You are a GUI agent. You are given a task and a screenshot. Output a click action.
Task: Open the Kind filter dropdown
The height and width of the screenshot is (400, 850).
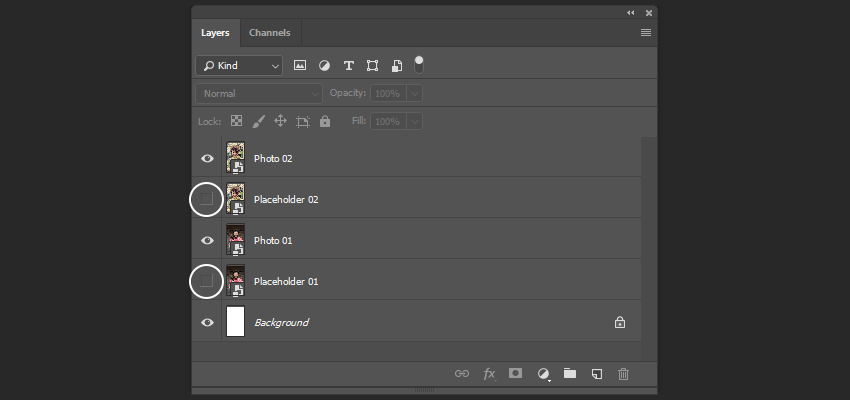pos(239,66)
